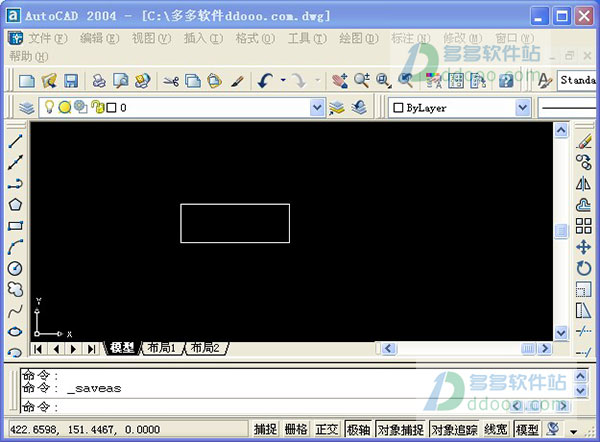
Task: Click the Match Properties brush icon
Action: [x=237, y=81]
